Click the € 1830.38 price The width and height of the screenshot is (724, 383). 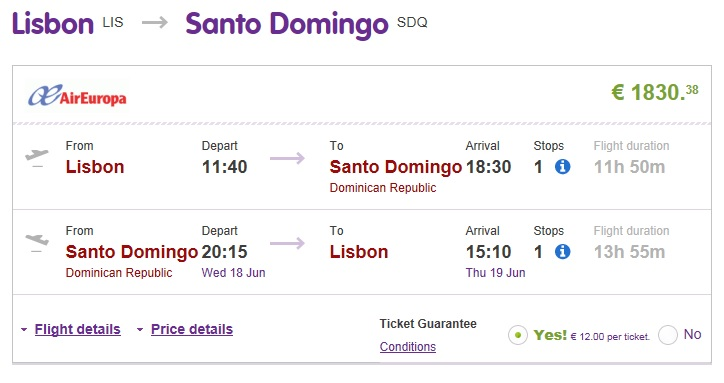coord(655,92)
